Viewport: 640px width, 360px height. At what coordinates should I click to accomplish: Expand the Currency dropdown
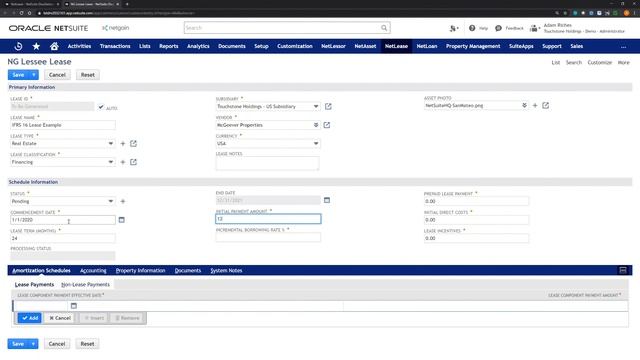(316, 144)
